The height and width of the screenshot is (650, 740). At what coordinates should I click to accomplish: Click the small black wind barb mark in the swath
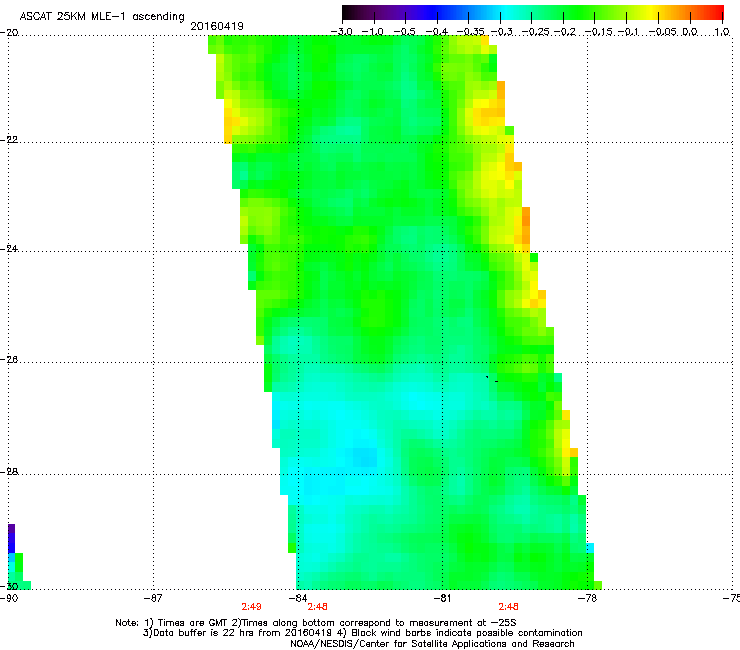[x=492, y=379]
